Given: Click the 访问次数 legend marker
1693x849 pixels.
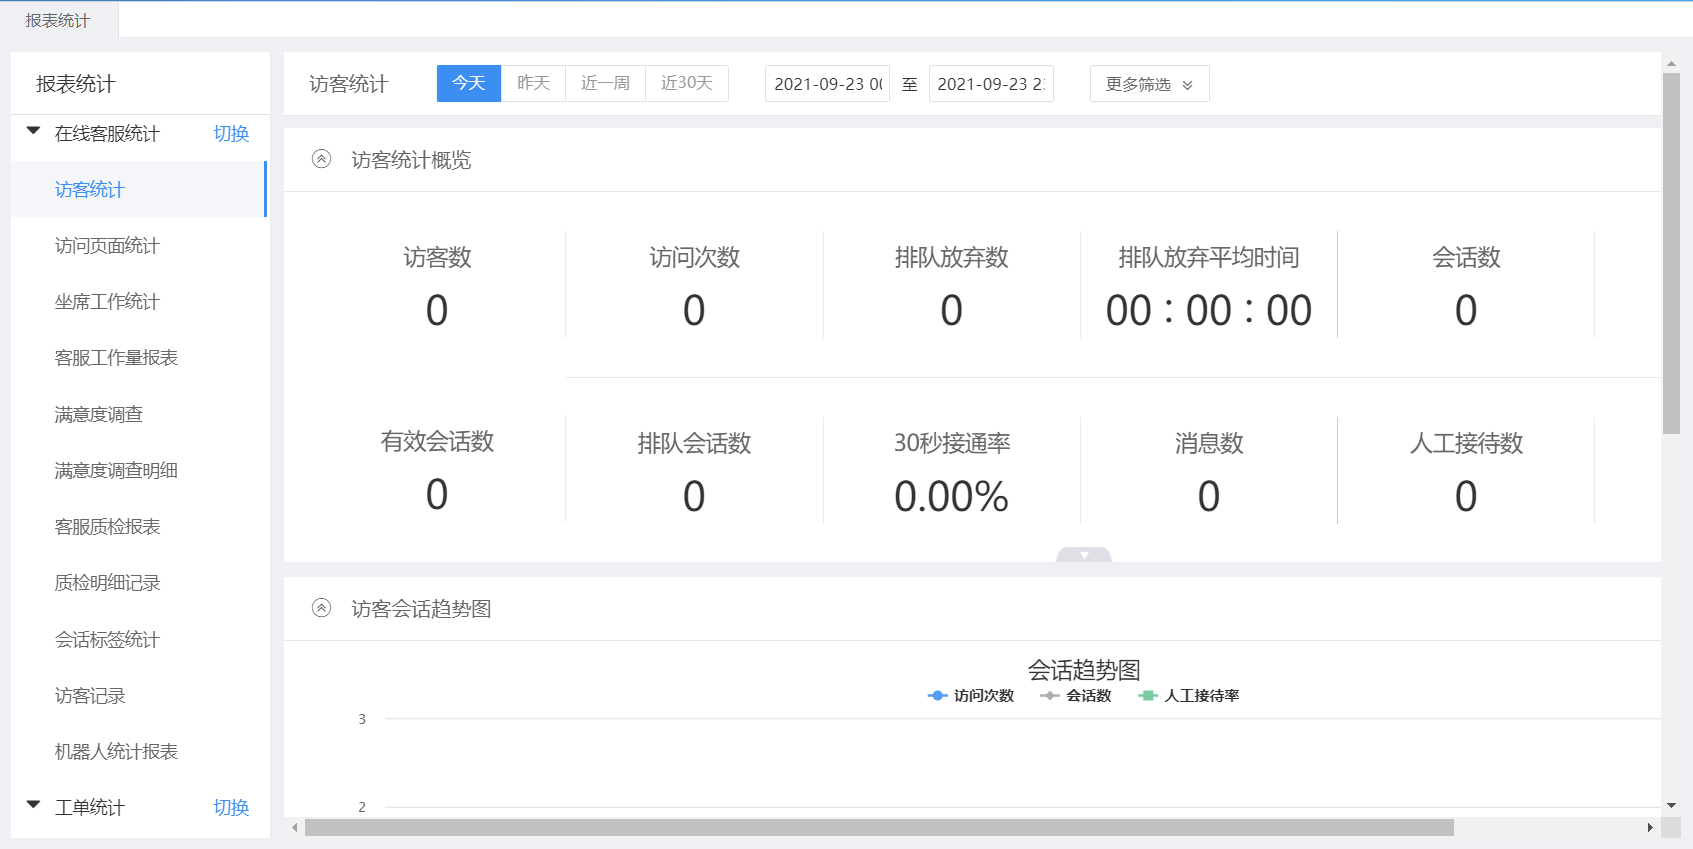Looking at the screenshot, I should [937, 696].
